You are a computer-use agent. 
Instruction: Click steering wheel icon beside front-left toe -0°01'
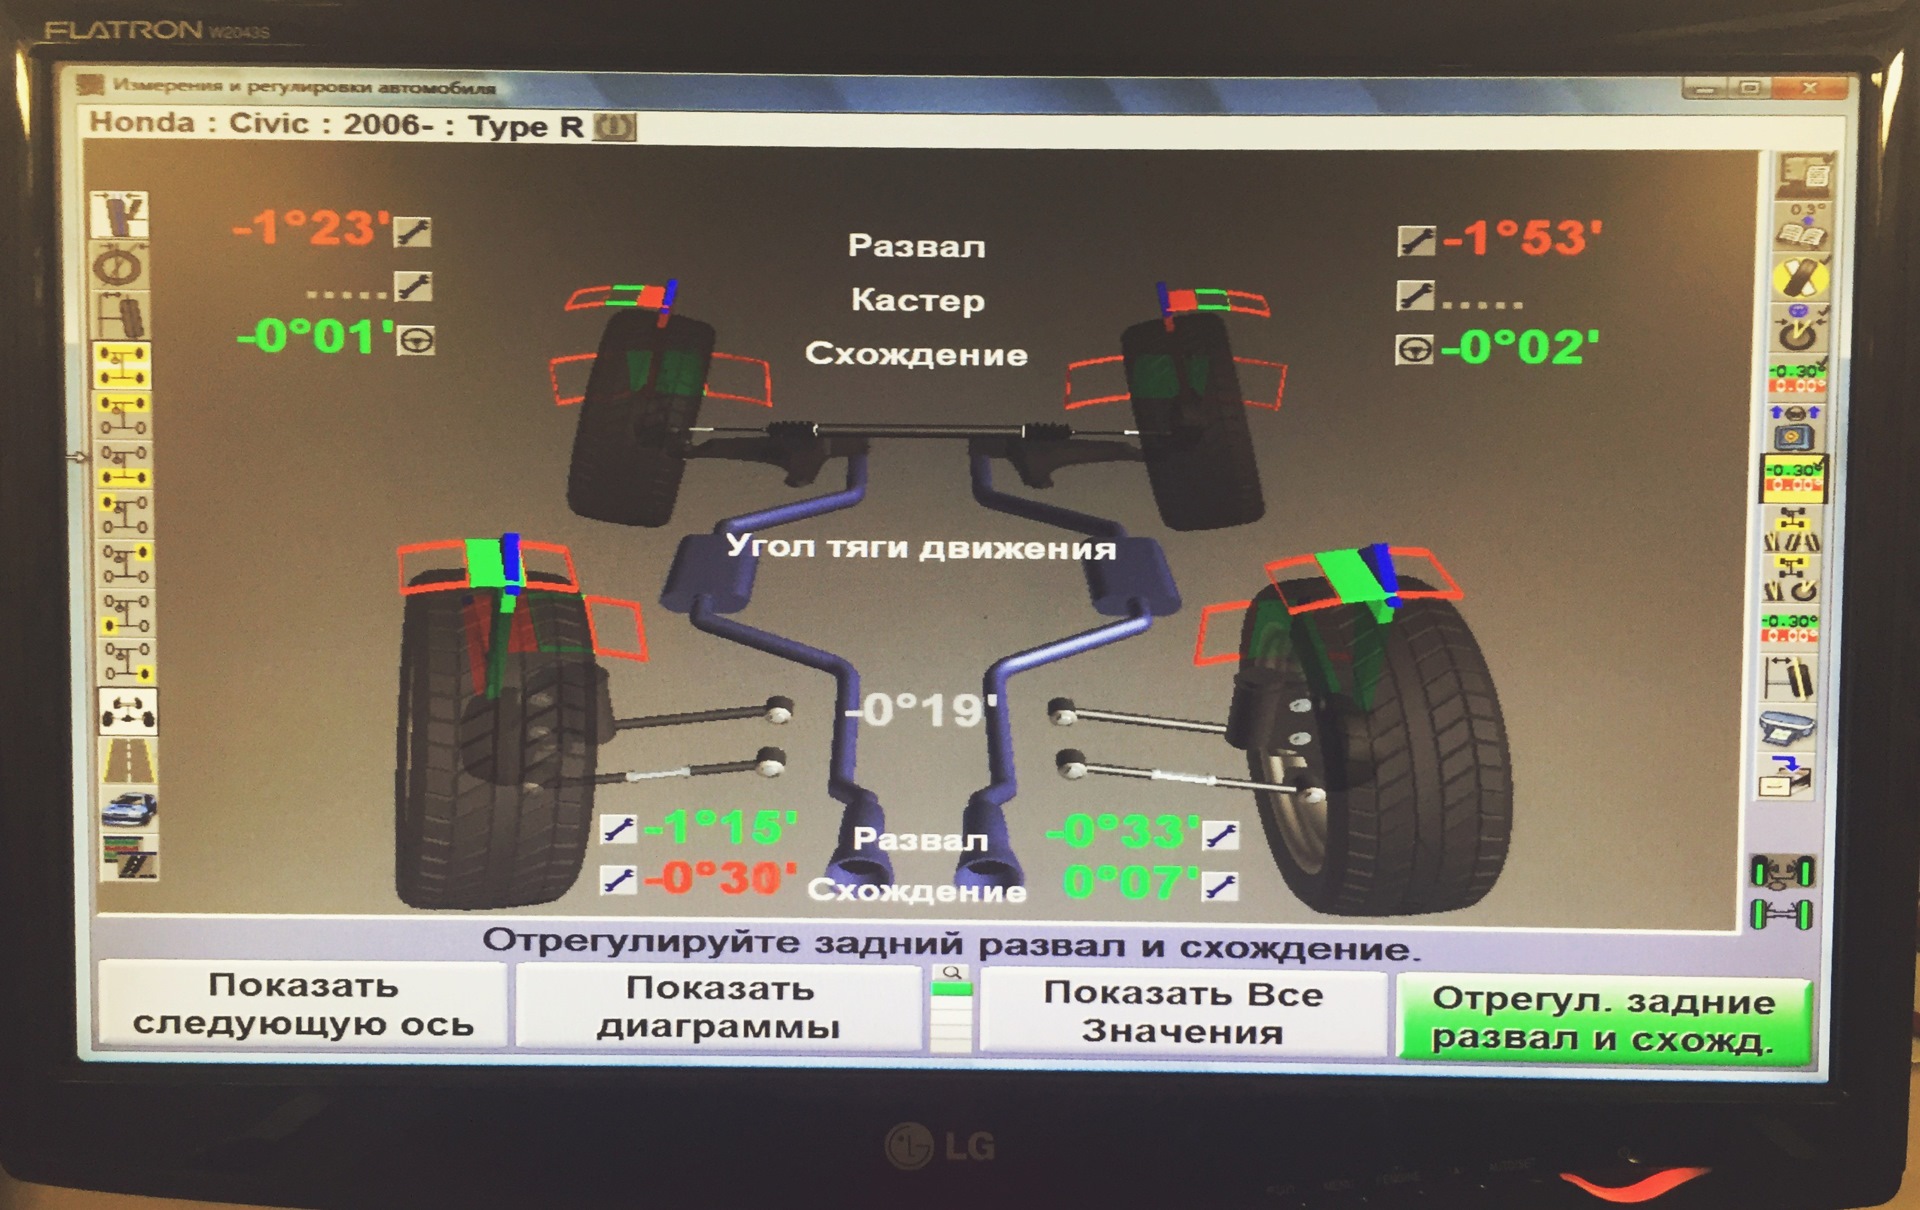(x=416, y=341)
